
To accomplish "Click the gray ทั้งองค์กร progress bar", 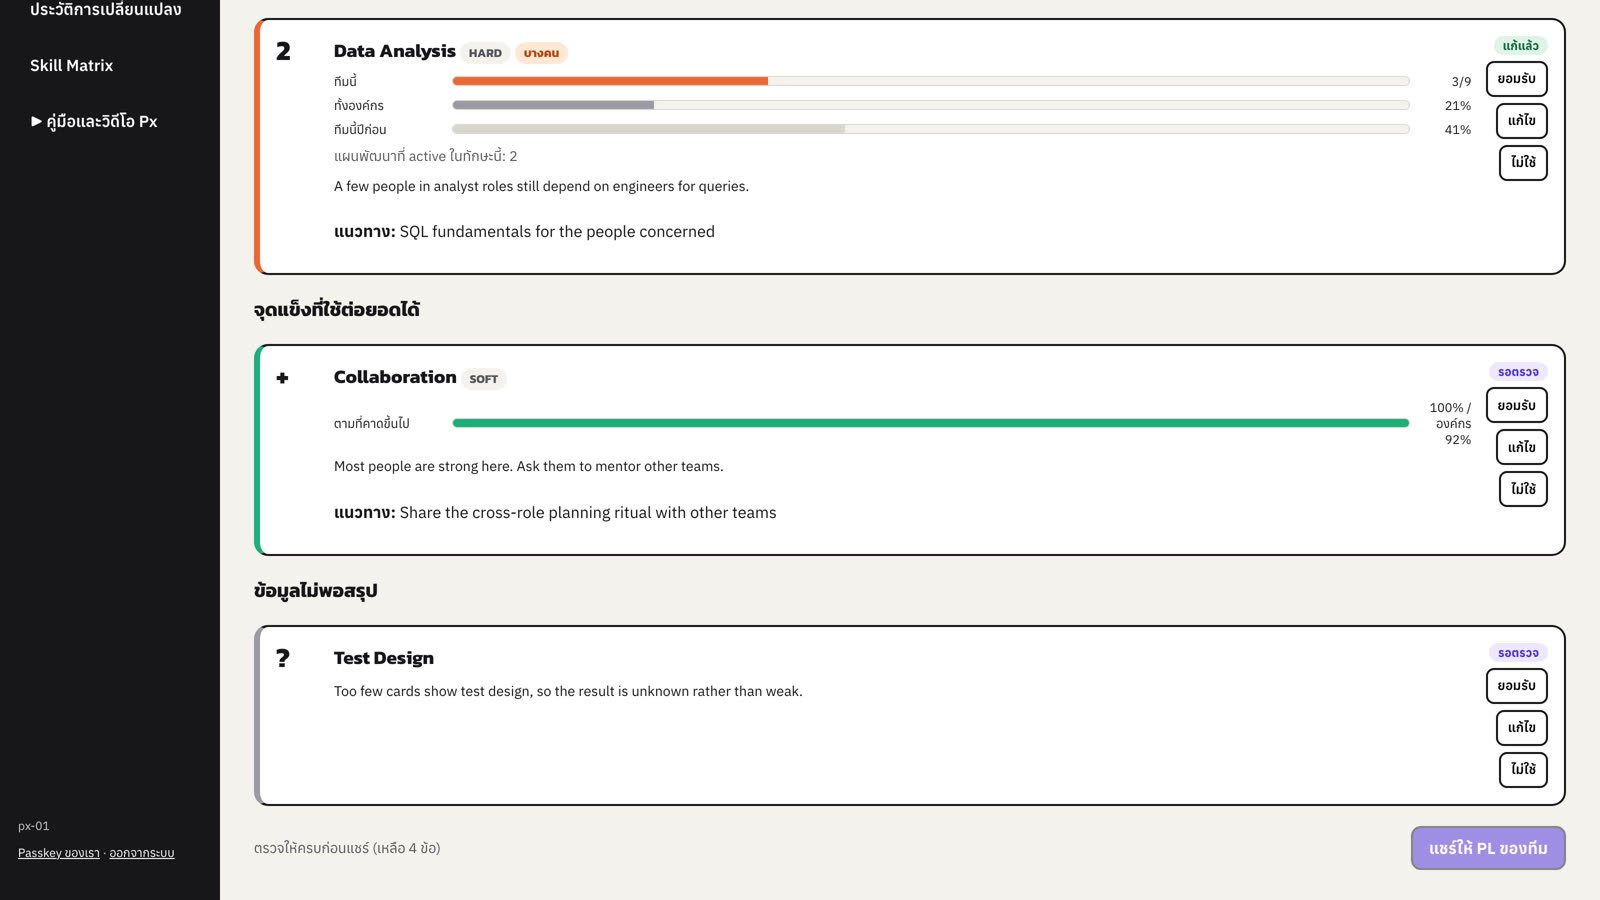I will click(x=931, y=105).
